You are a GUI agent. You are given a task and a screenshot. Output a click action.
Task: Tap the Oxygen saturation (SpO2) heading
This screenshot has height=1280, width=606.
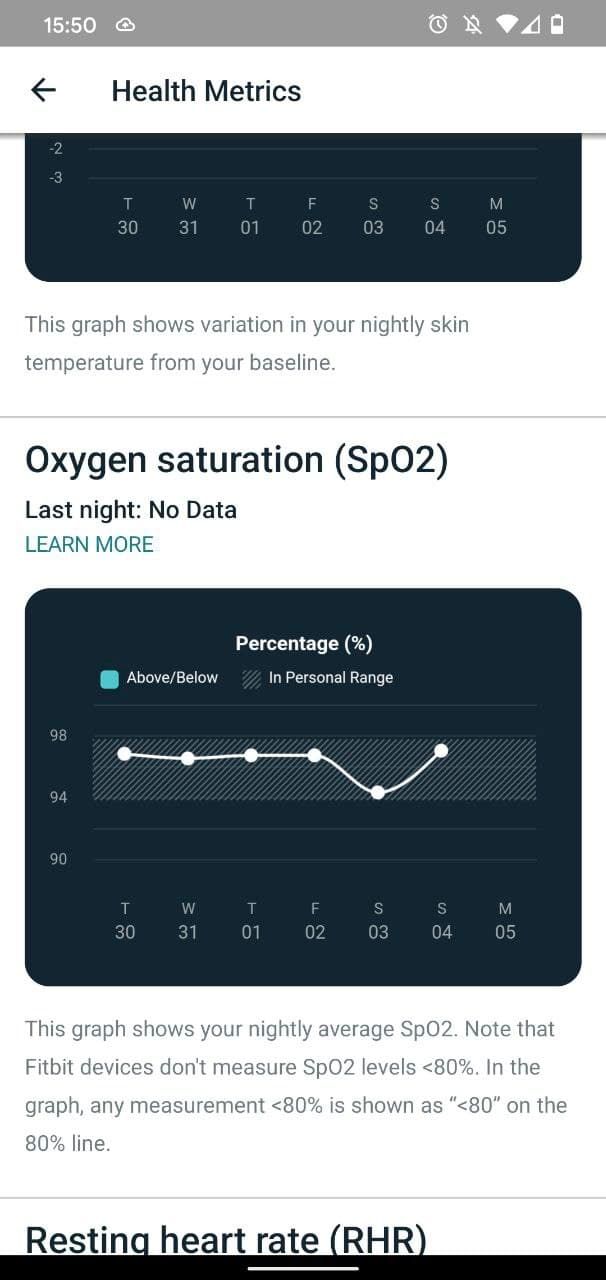(236, 460)
